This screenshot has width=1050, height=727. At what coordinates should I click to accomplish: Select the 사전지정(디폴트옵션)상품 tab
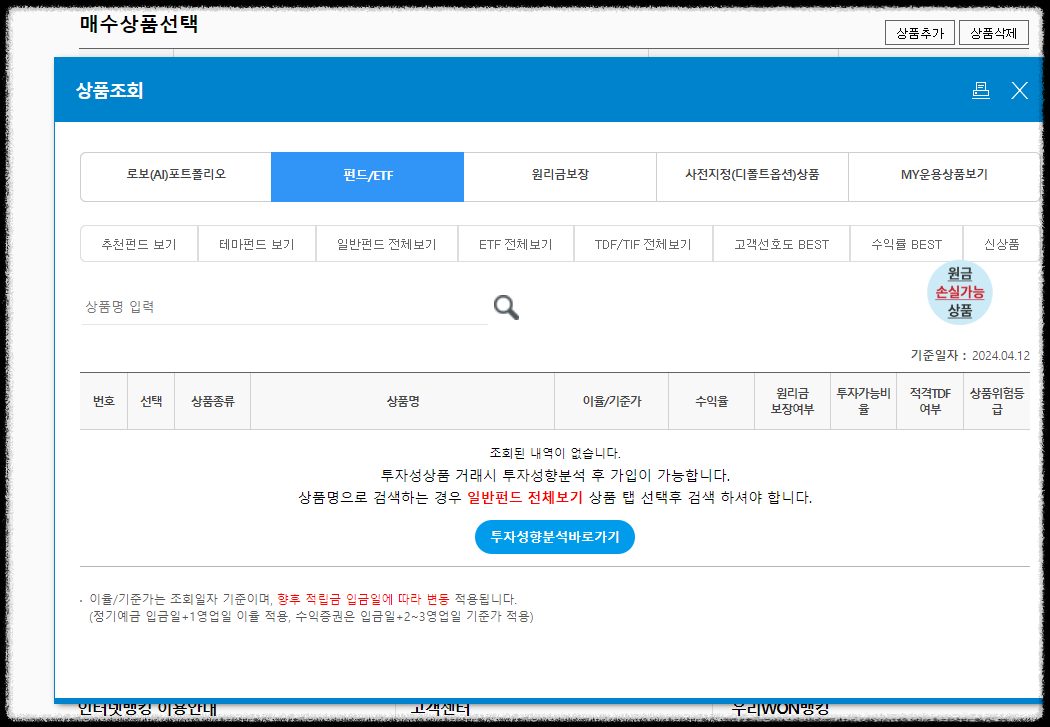[751, 176]
